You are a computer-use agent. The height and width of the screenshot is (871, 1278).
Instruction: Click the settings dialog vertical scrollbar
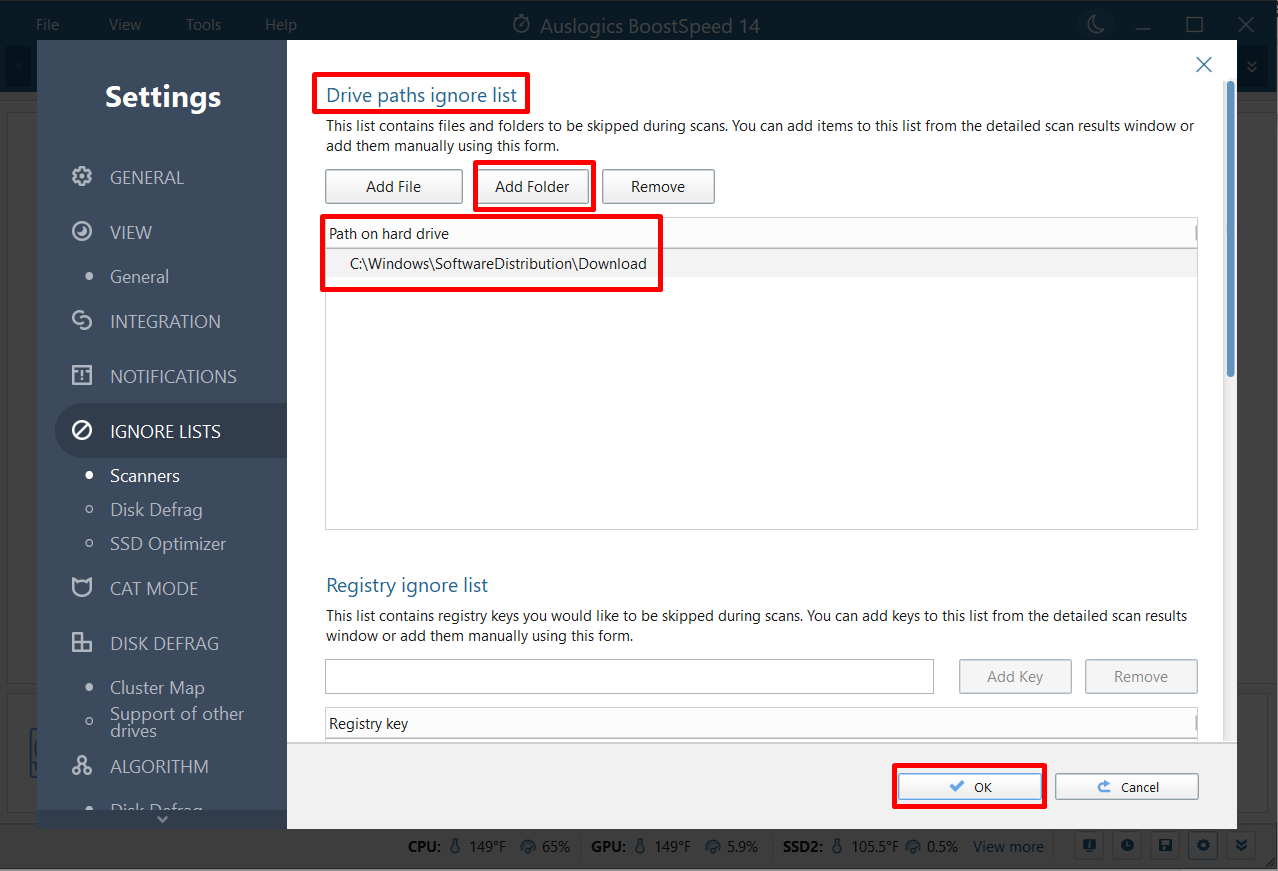1230,228
